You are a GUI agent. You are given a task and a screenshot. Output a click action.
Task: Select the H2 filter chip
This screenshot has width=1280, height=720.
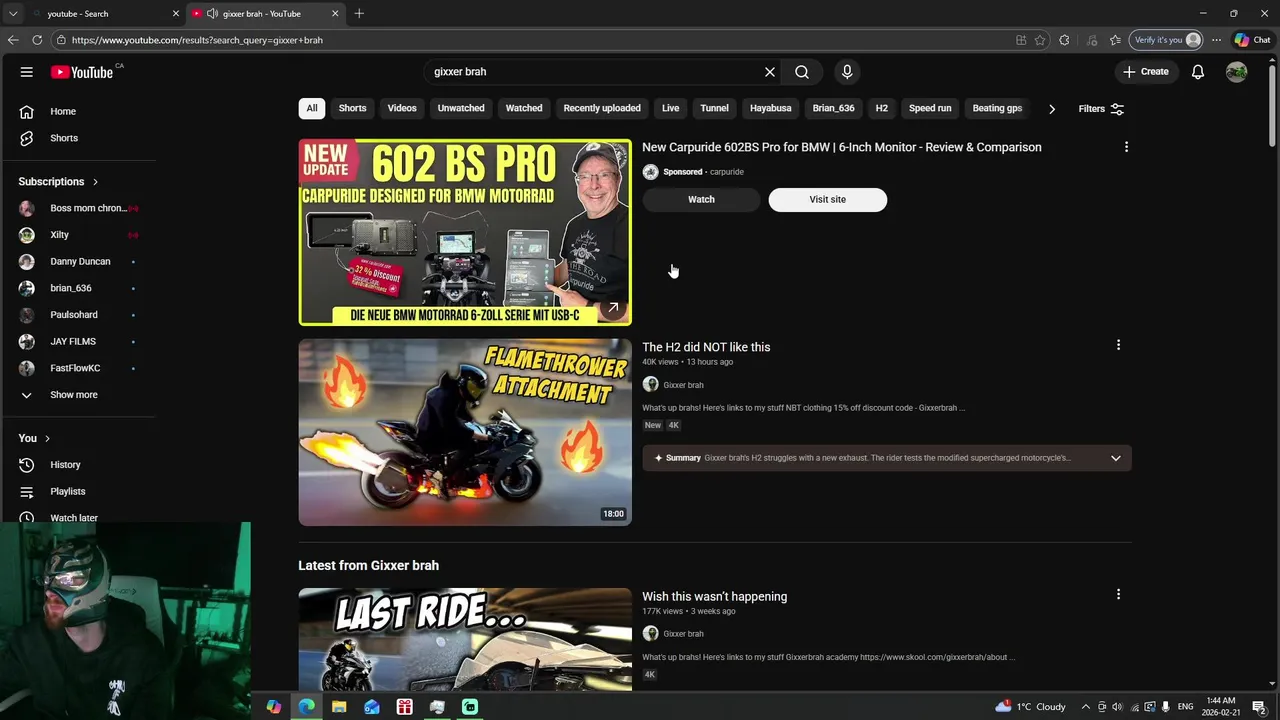click(x=881, y=108)
